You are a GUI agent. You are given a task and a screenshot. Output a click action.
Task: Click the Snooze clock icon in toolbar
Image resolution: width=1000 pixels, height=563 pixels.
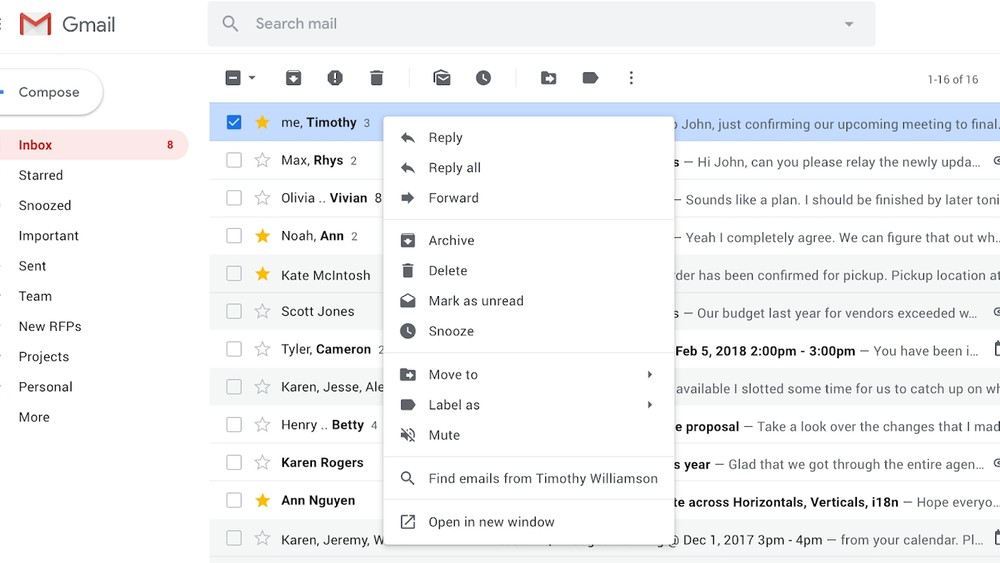click(x=483, y=78)
